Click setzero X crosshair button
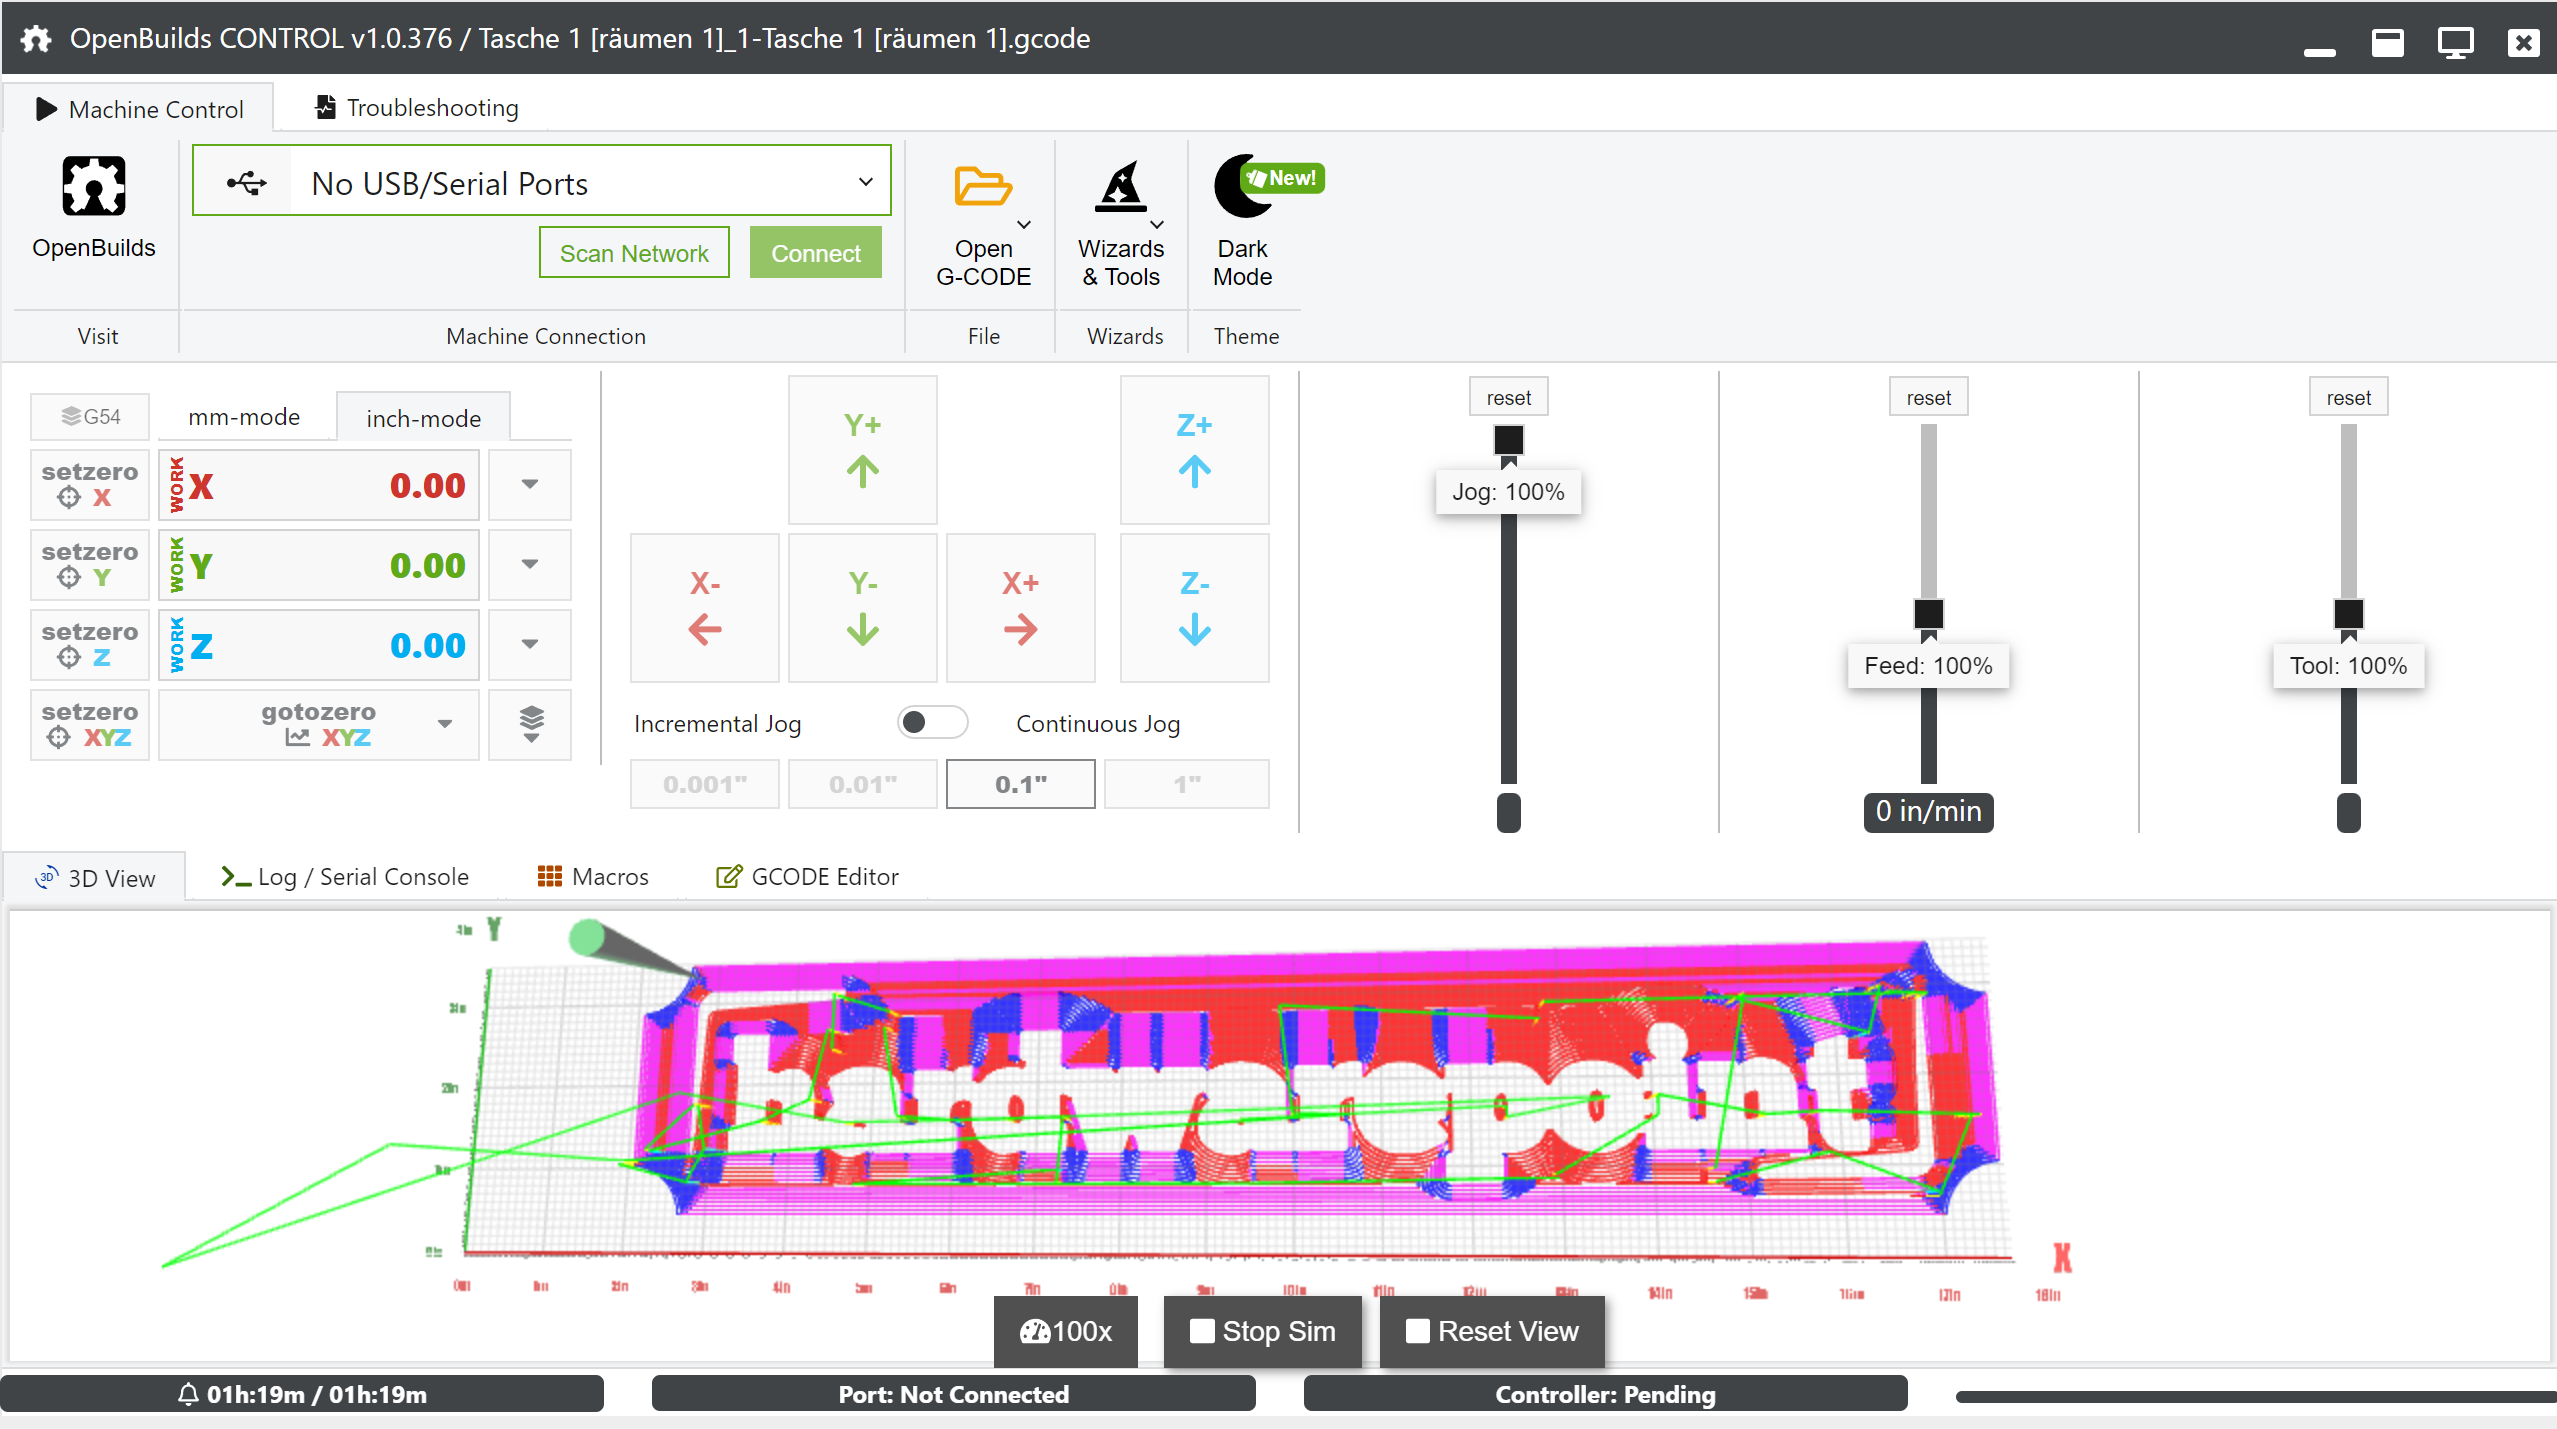The height and width of the screenshot is (1429, 2557). pyautogui.click(x=89, y=484)
